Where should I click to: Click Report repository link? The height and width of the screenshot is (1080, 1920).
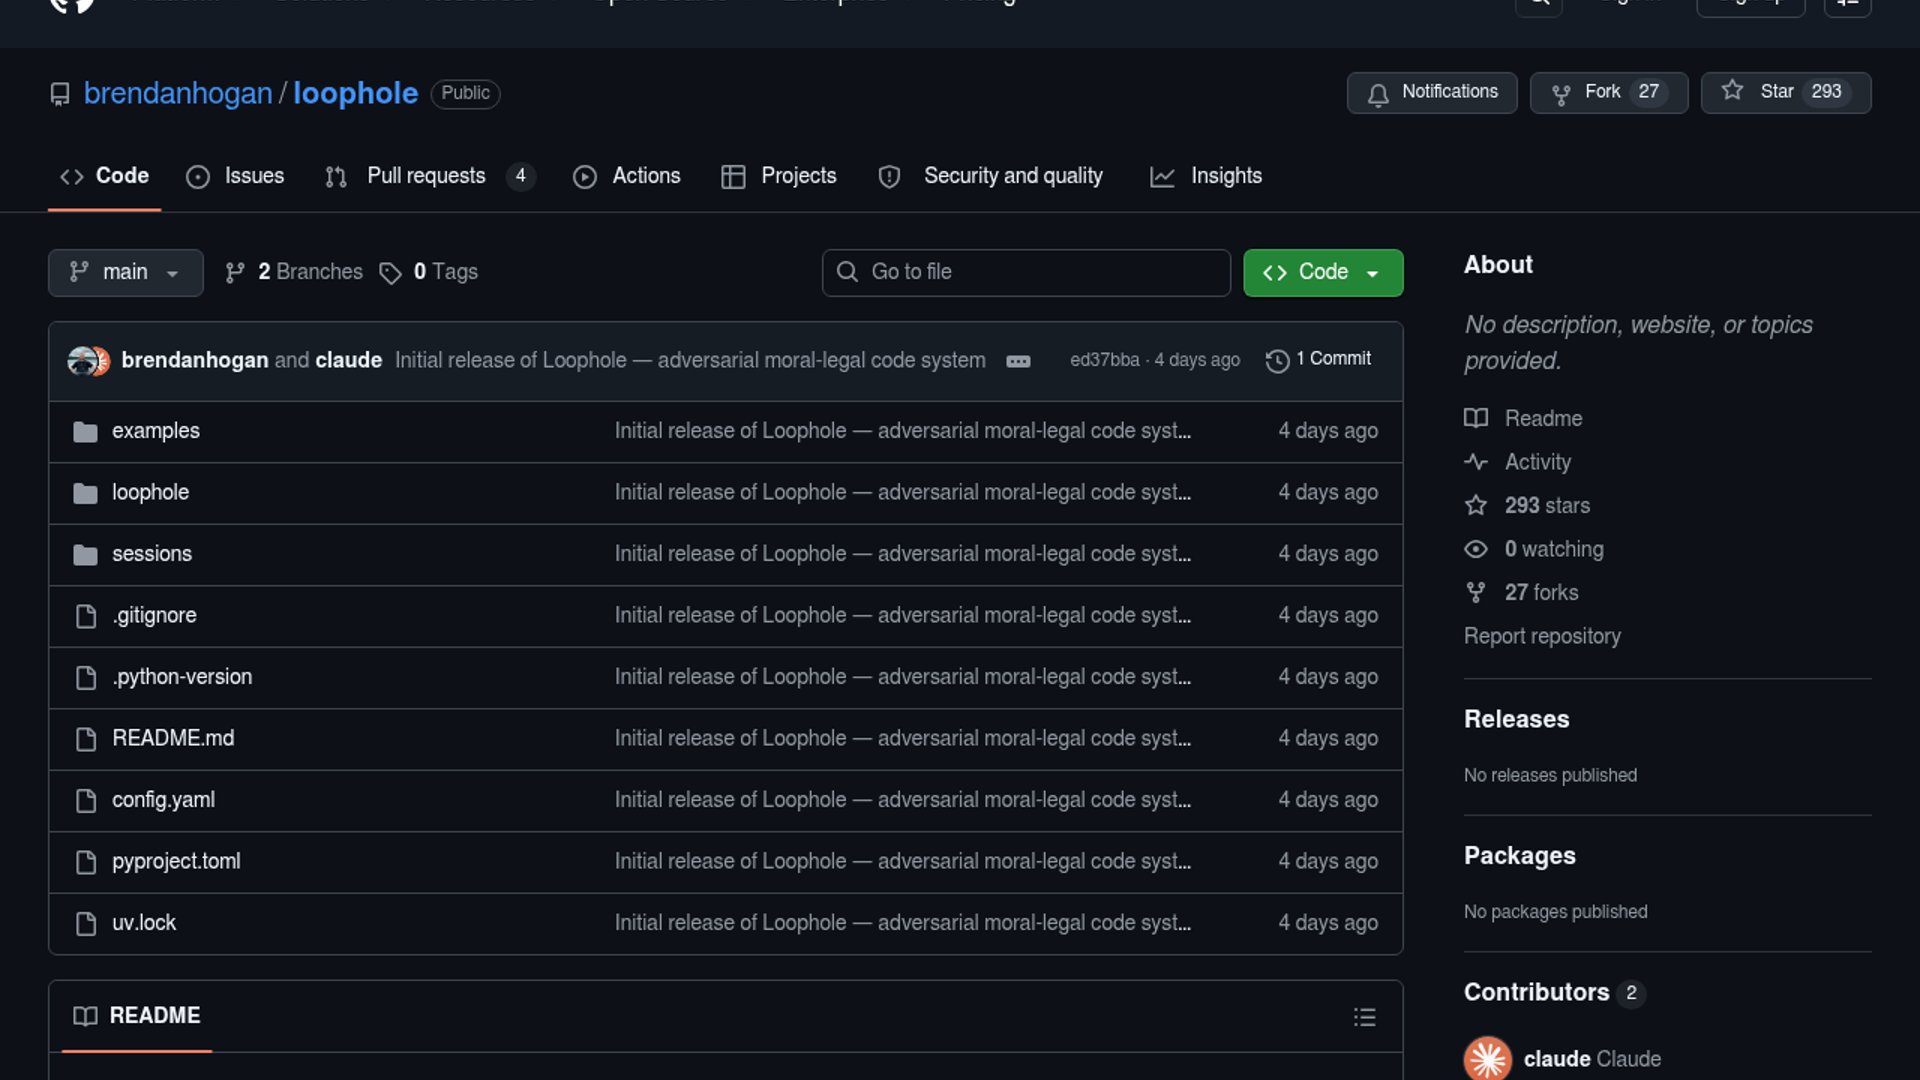point(1542,636)
